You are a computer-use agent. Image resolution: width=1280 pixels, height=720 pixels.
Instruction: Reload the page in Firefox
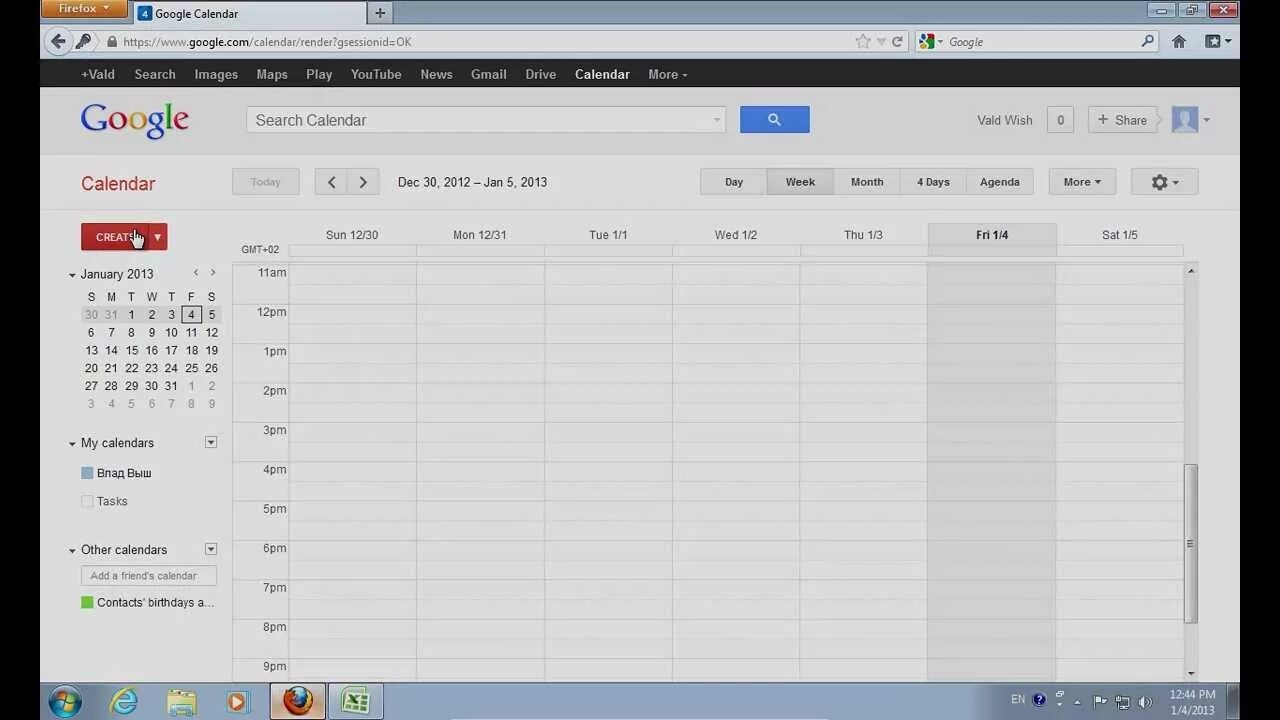(x=897, y=42)
